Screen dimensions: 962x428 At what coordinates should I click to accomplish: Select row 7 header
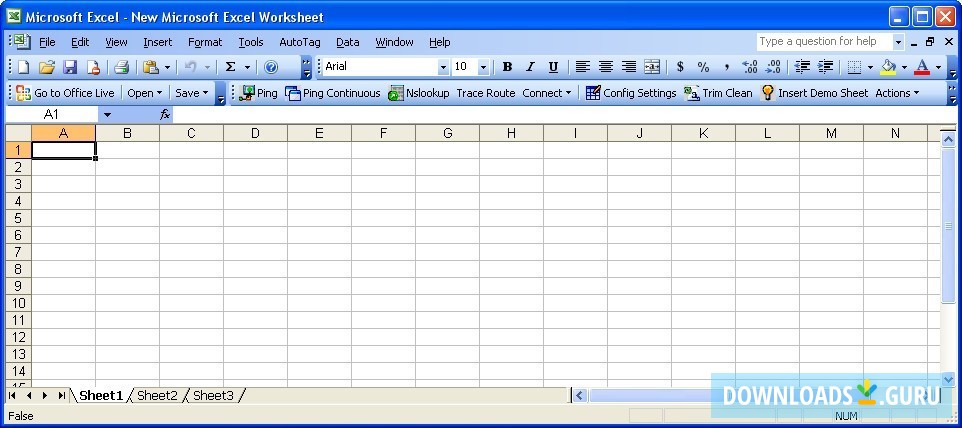18,252
